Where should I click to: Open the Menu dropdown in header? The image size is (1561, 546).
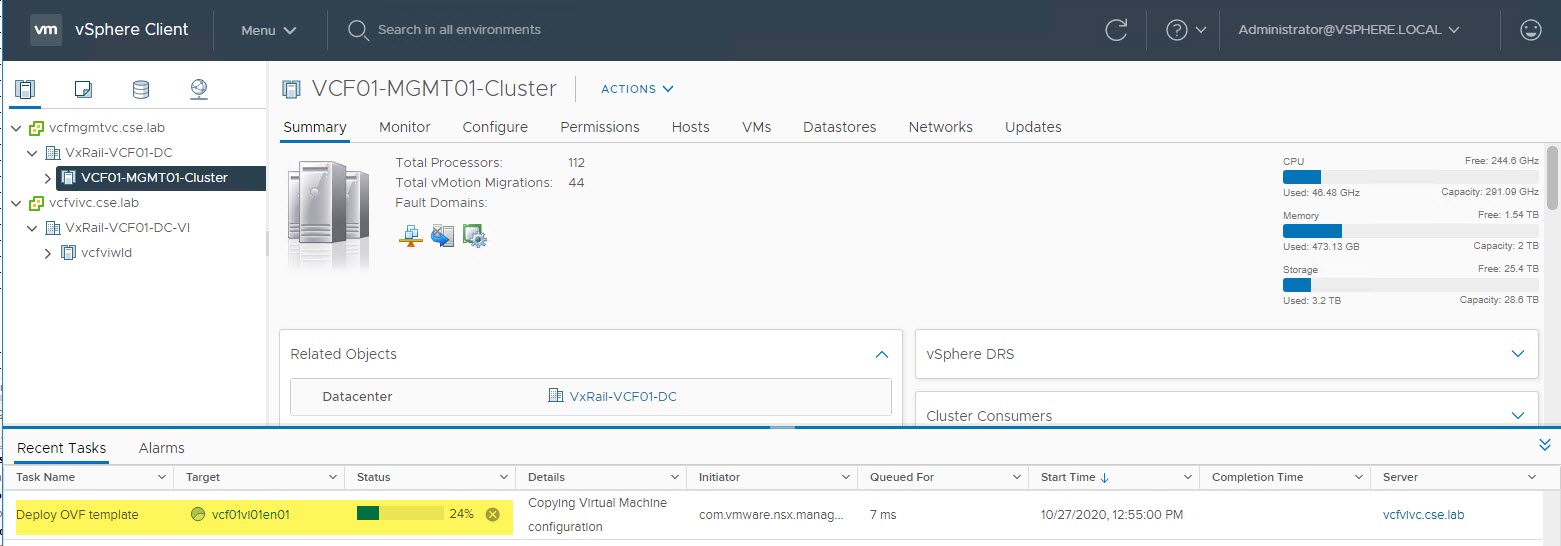point(268,30)
